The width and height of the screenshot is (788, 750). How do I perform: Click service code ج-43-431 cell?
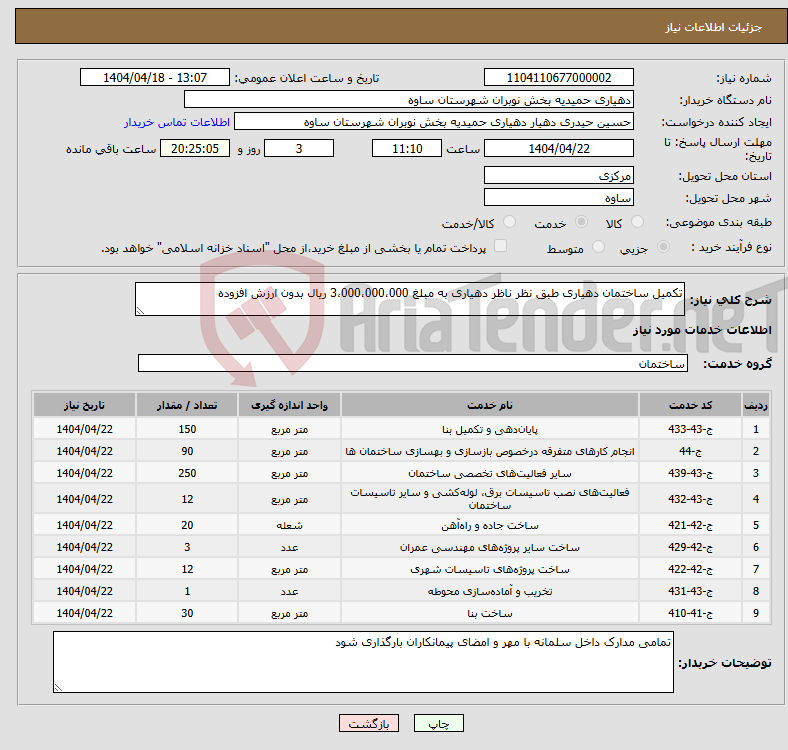(x=691, y=592)
